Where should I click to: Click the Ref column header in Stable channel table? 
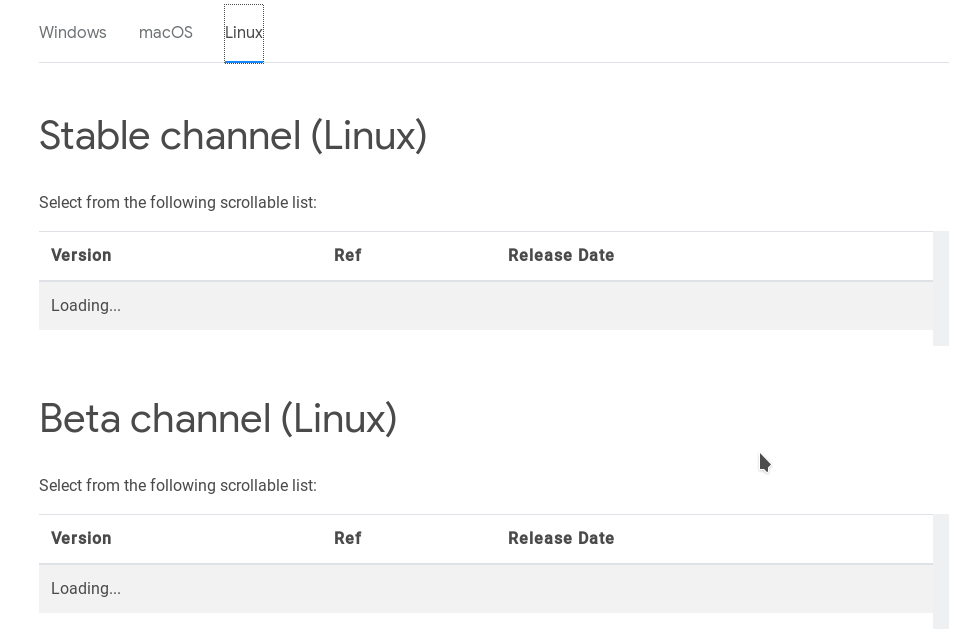click(347, 255)
